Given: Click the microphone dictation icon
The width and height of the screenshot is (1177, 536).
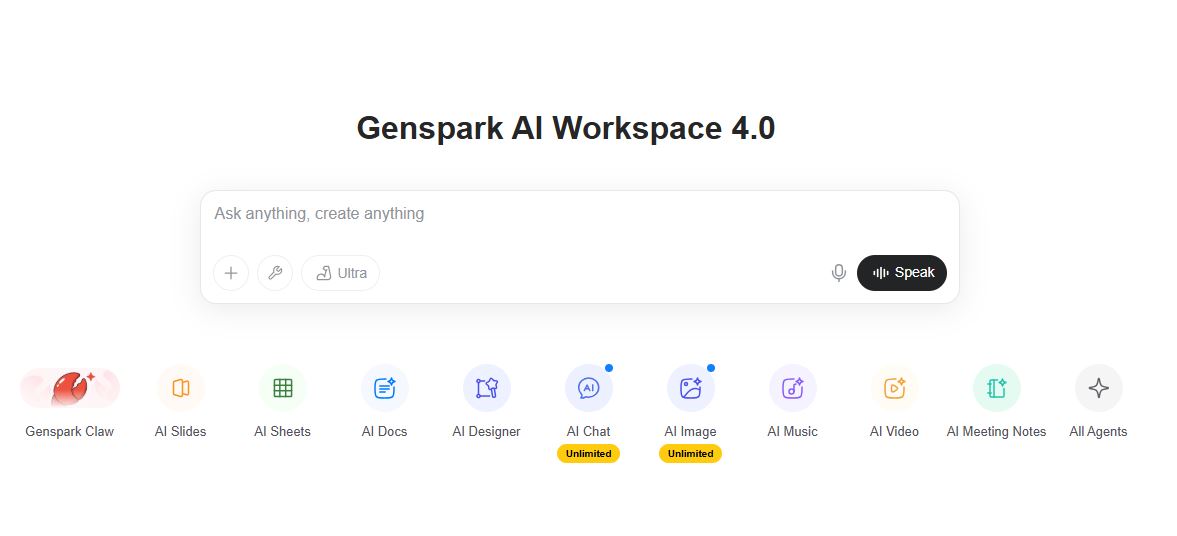Looking at the screenshot, I should click(839, 273).
